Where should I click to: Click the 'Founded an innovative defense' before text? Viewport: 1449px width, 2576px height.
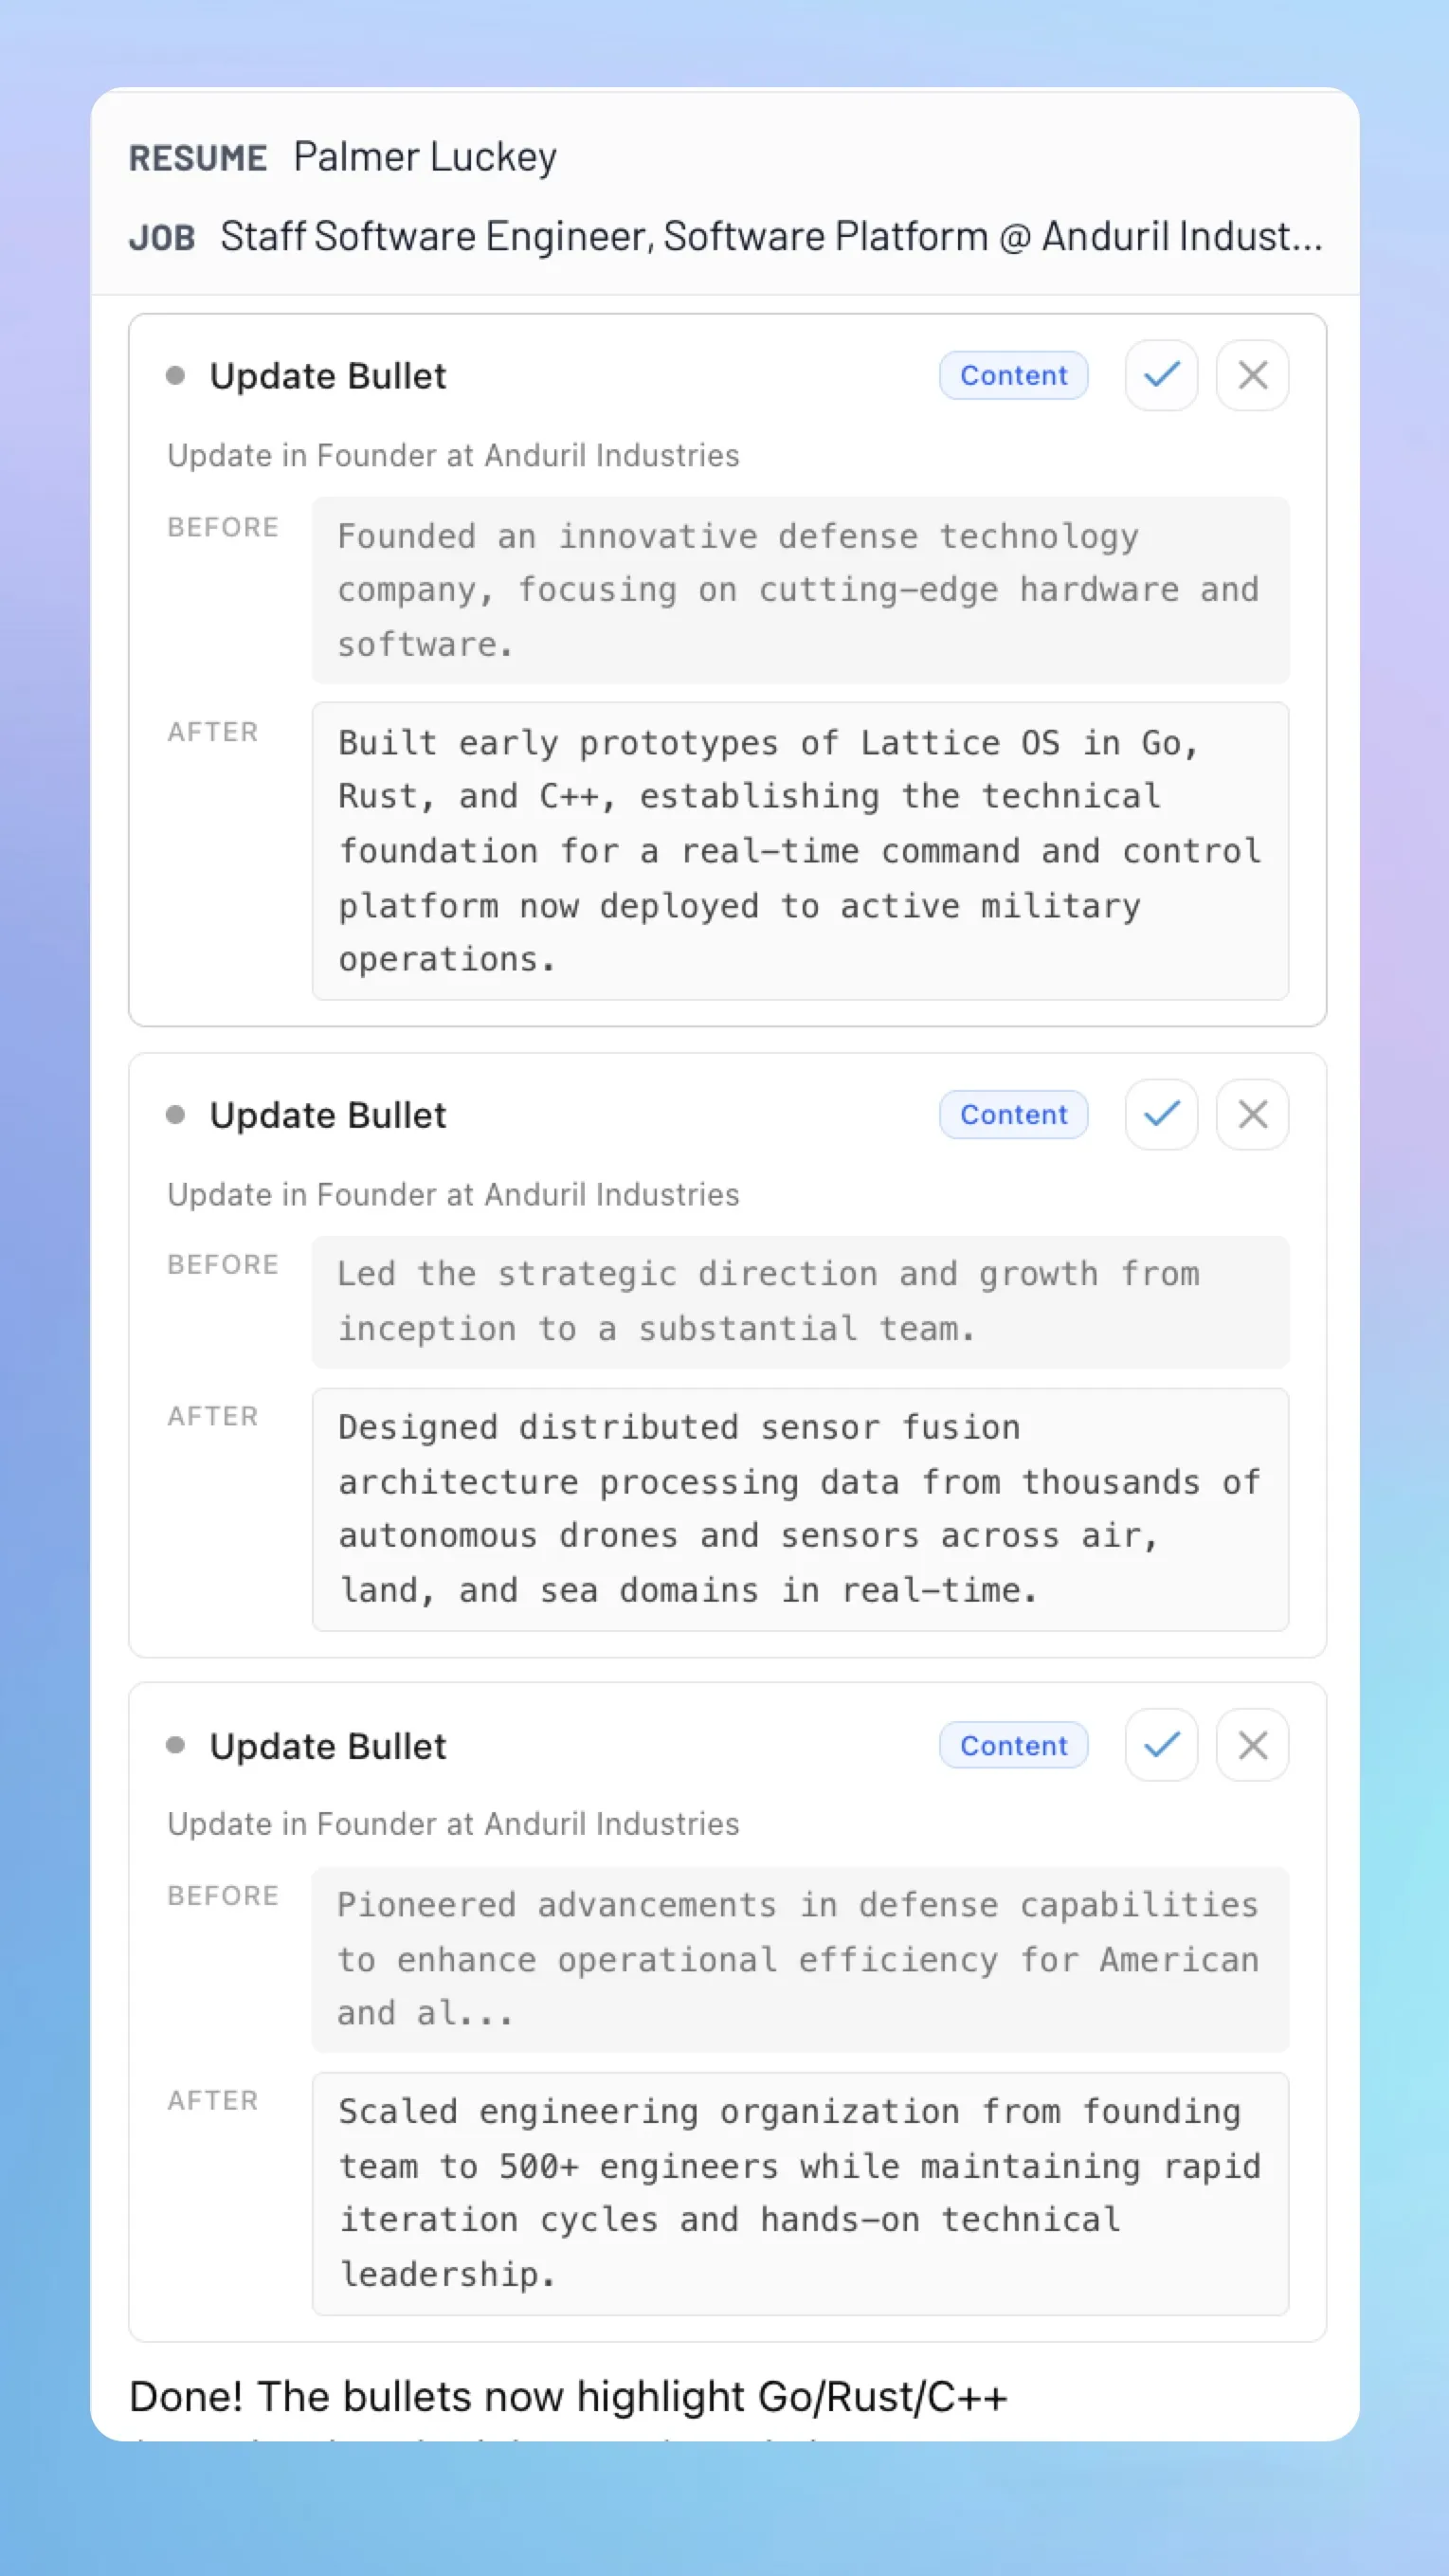pyautogui.click(x=799, y=590)
